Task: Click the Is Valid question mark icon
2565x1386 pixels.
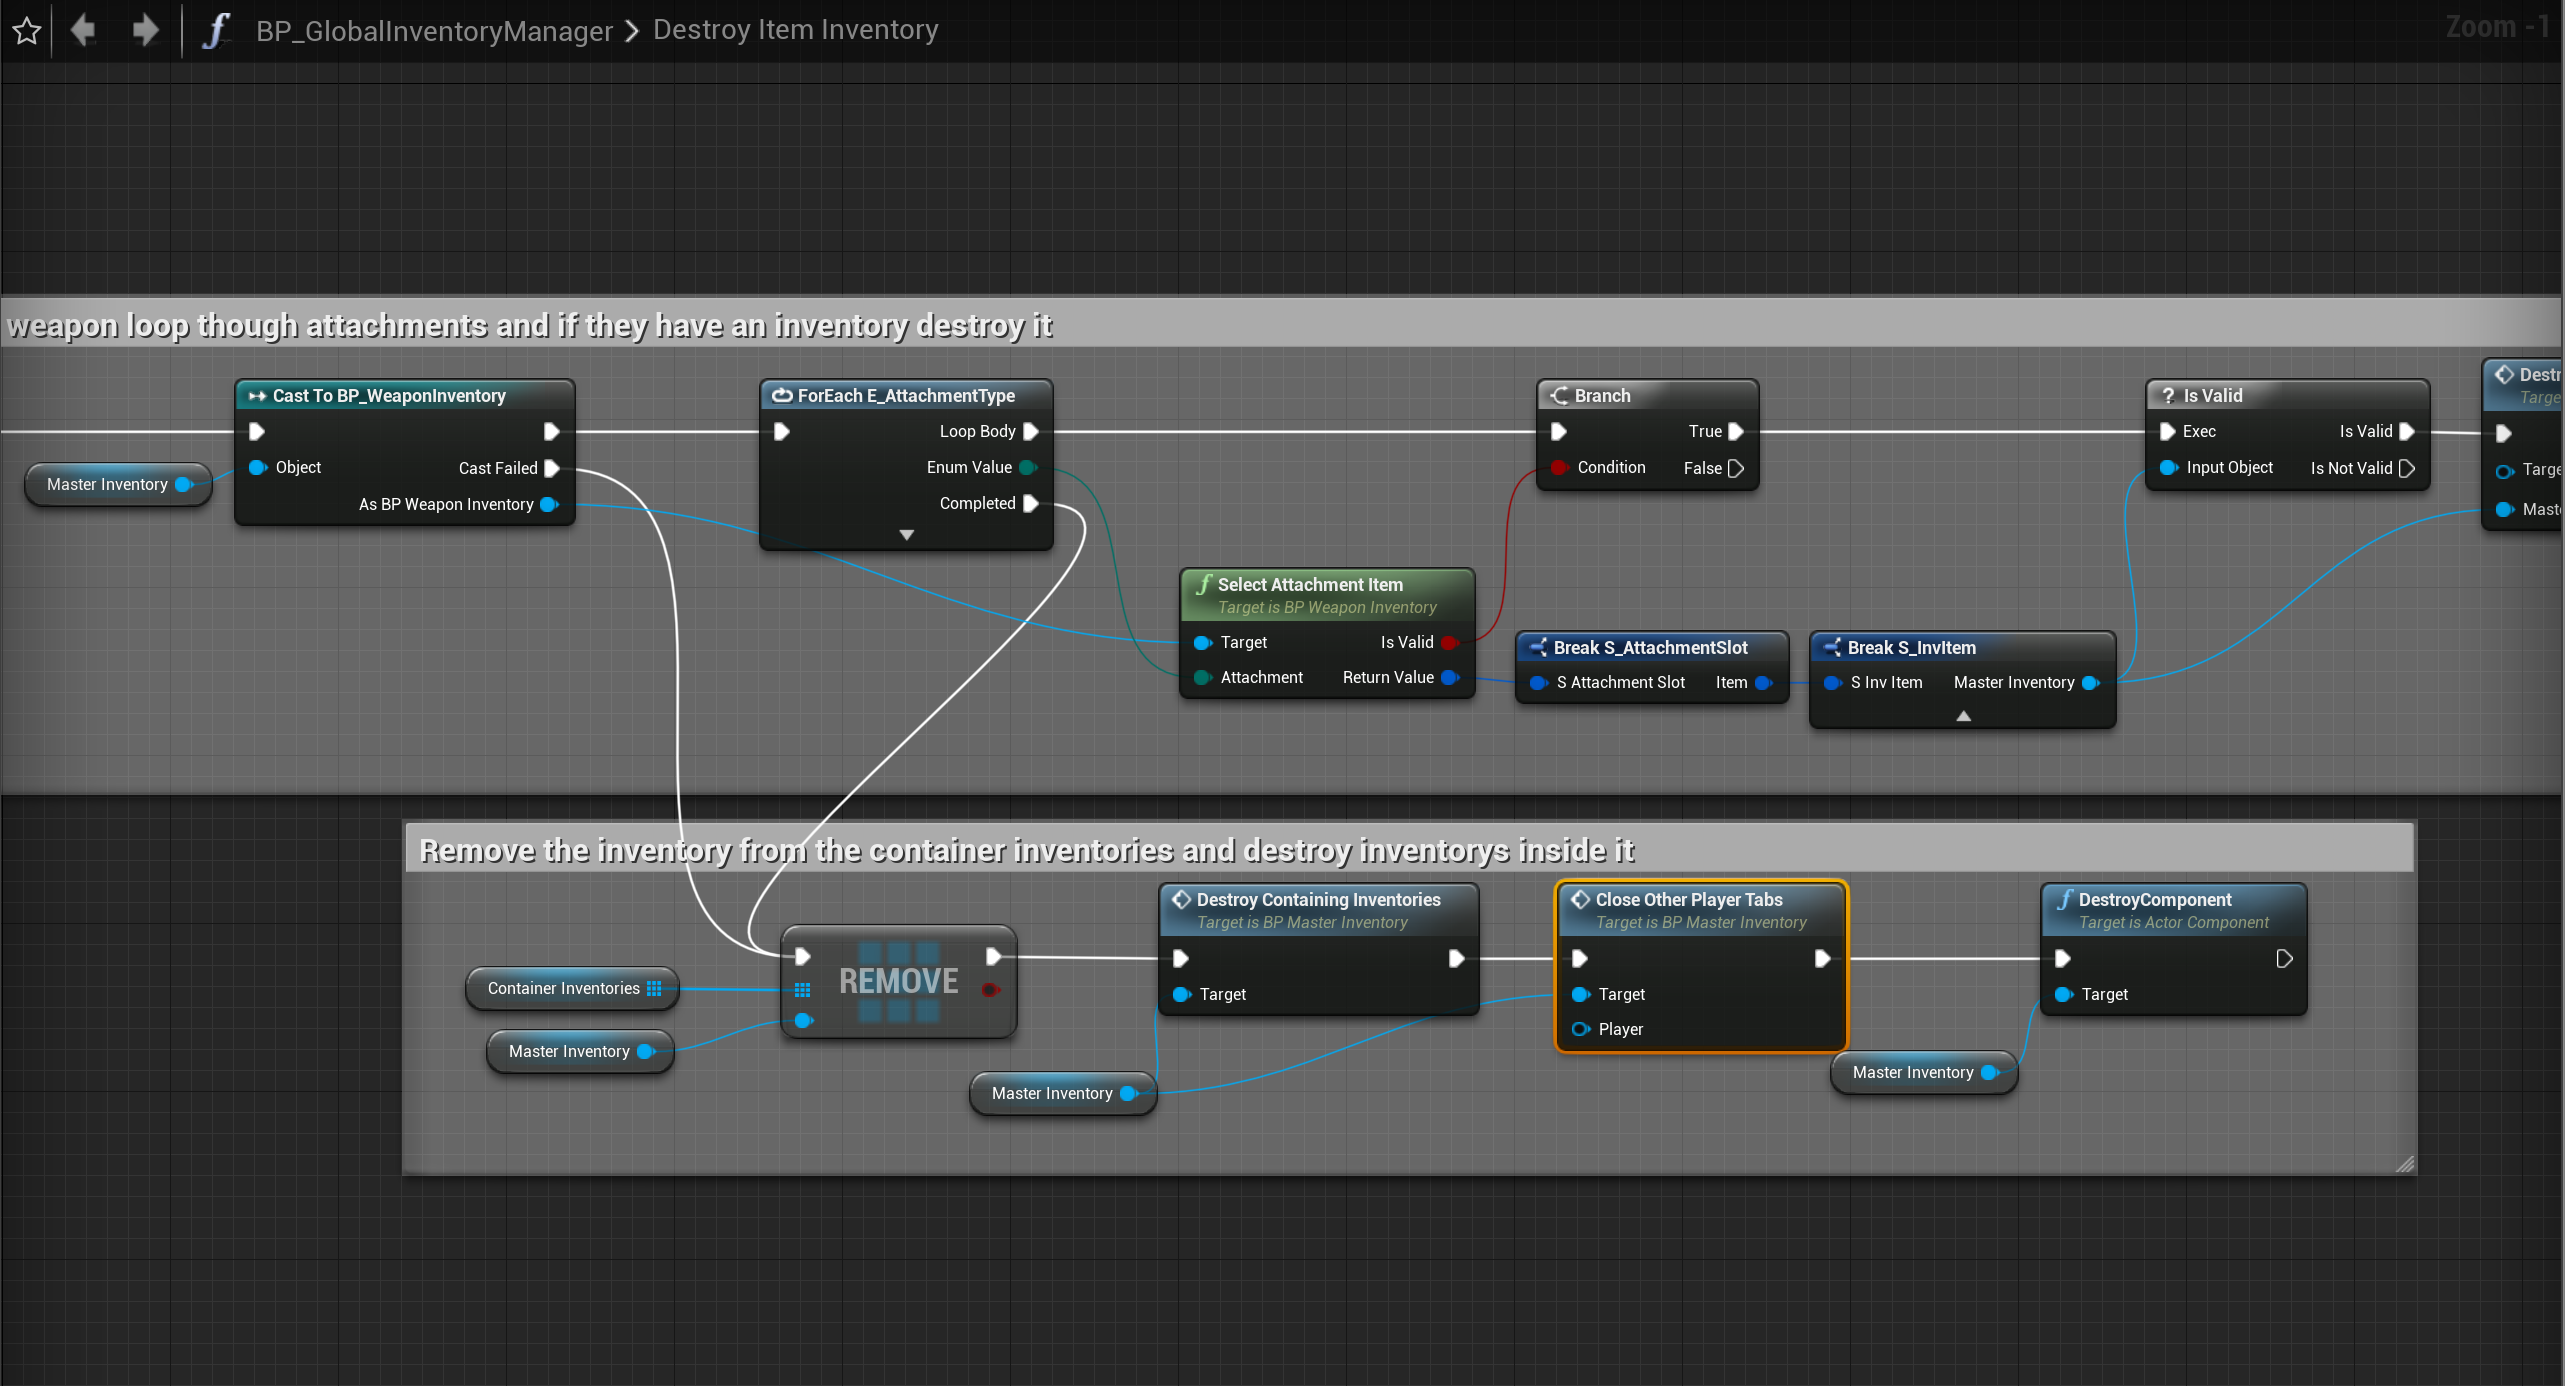Action: click(2168, 396)
